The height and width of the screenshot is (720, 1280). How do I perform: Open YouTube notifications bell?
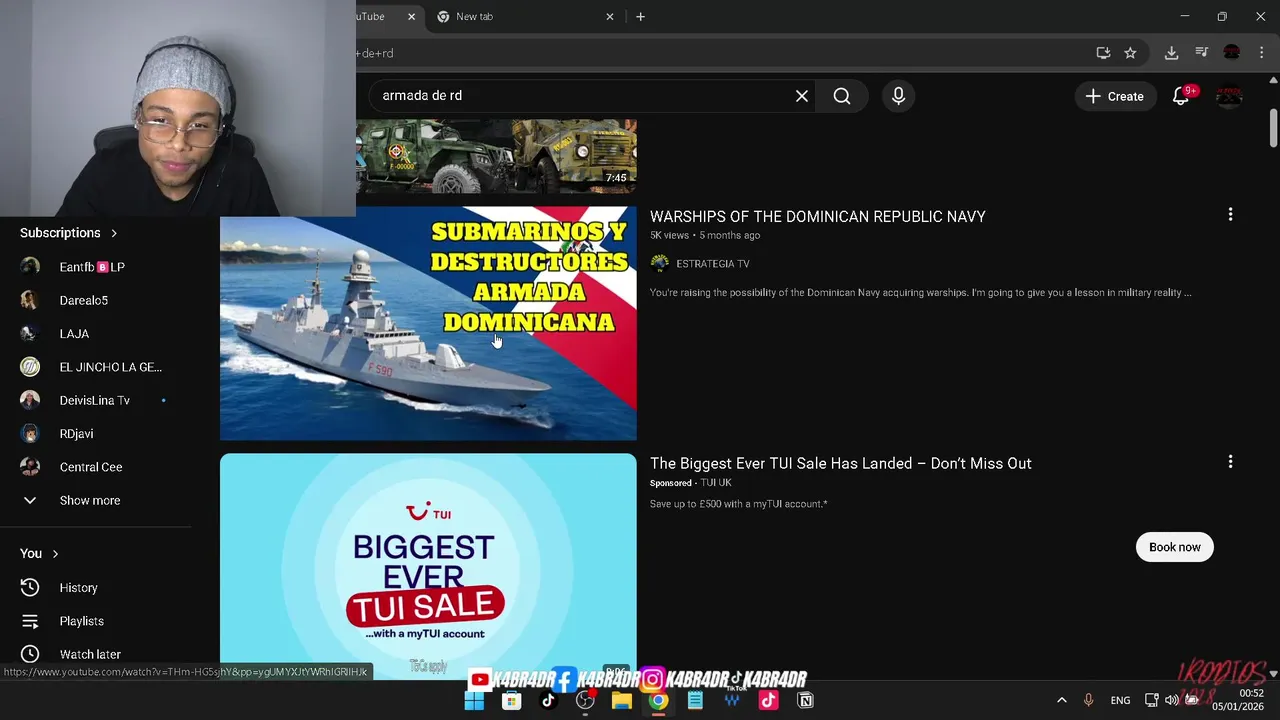click(x=1181, y=96)
